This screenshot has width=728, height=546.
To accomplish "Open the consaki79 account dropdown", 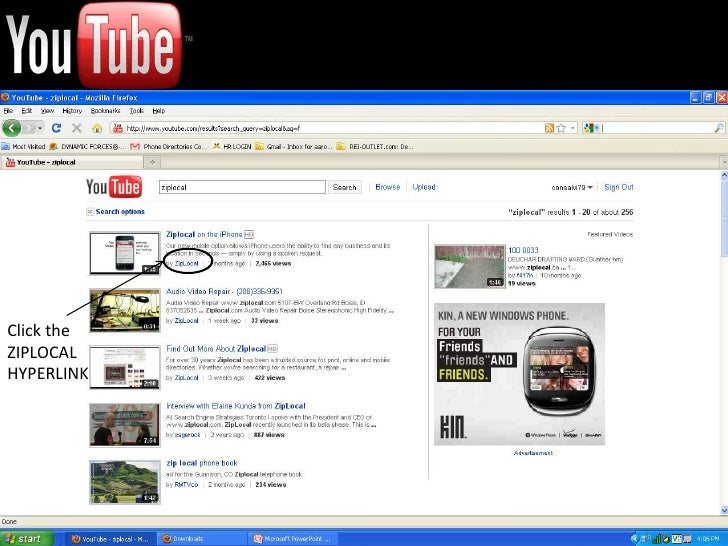I will pyautogui.click(x=572, y=188).
